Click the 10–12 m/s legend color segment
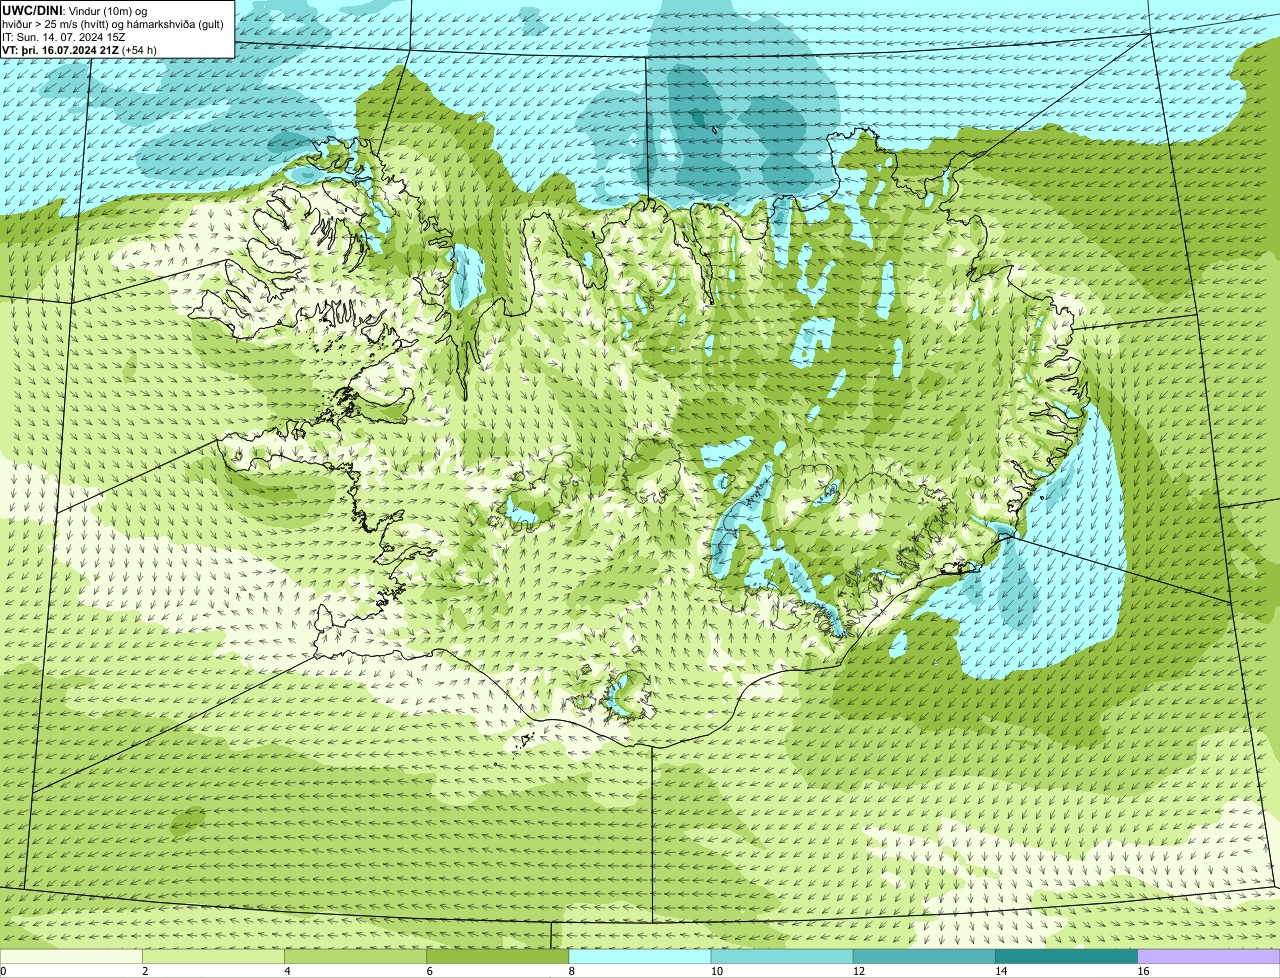 click(x=782, y=956)
